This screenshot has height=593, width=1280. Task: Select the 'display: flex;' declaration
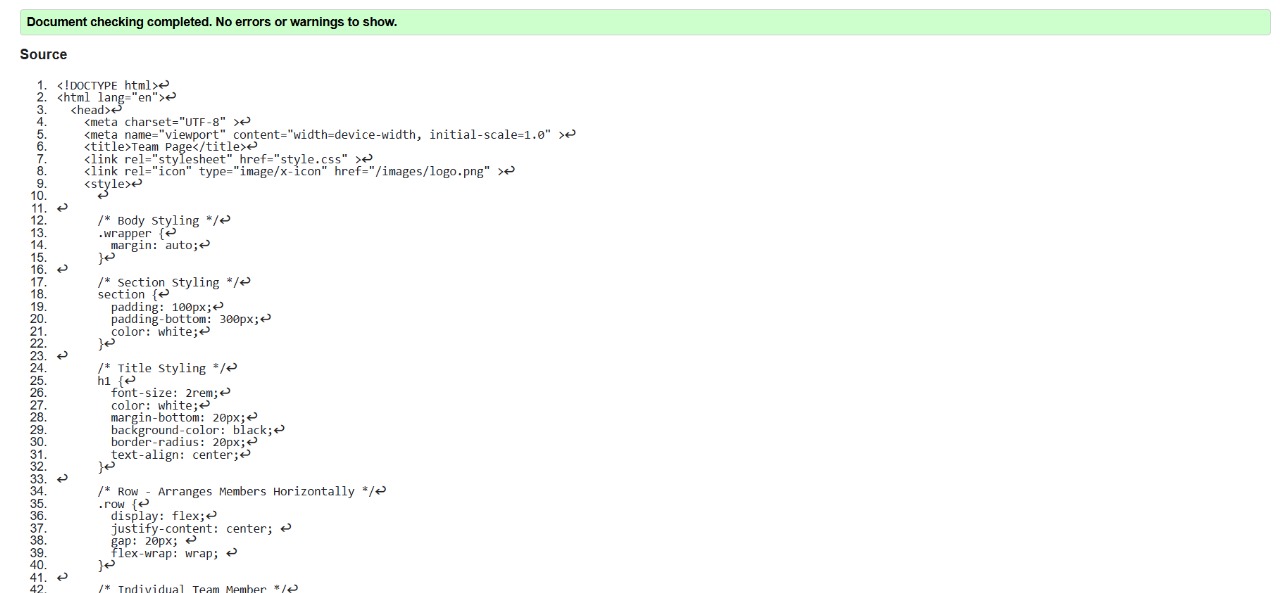pyautogui.click(x=157, y=516)
